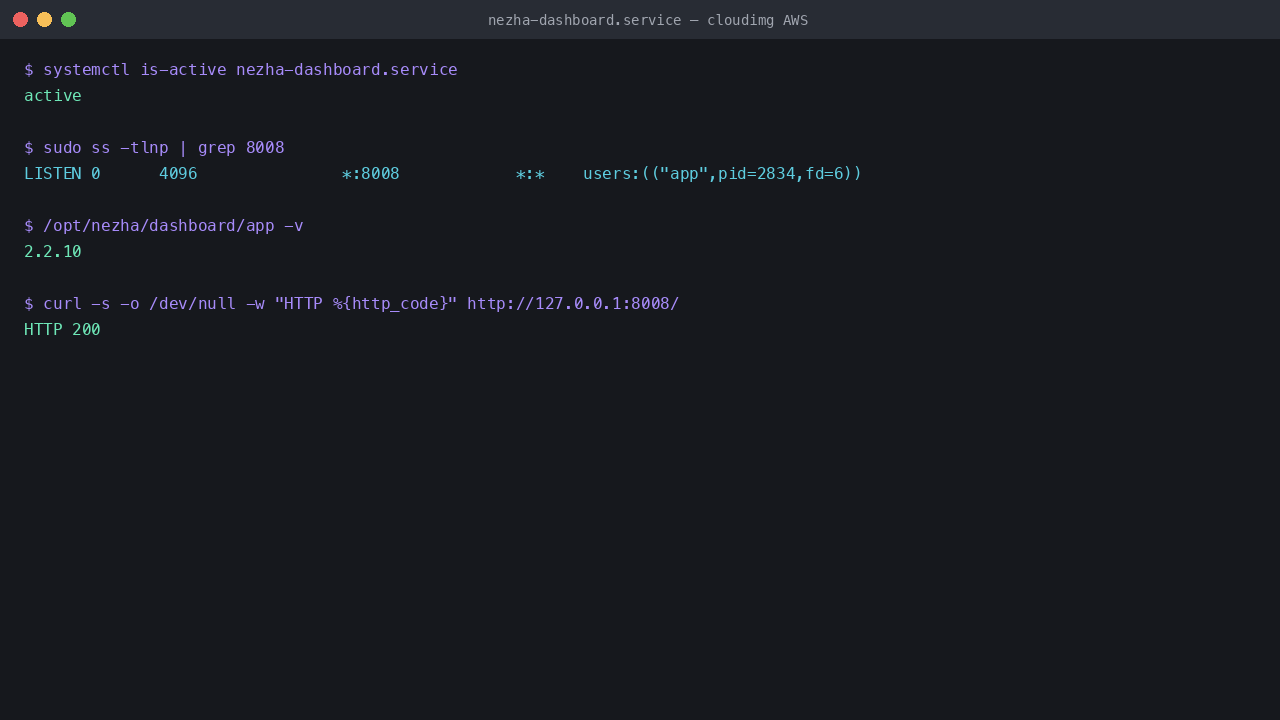The width and height of the screenshot is (1280, 720).
Task: Click the *:8008 local address
Action: pos(371,174)
